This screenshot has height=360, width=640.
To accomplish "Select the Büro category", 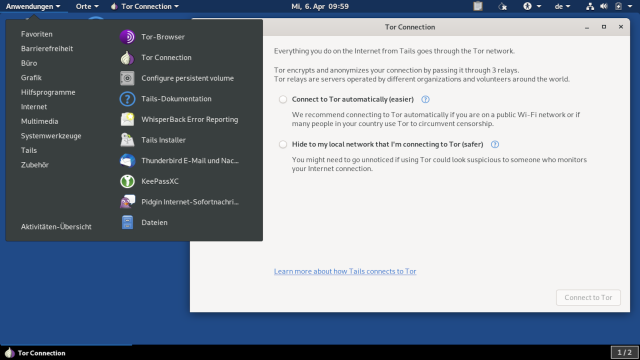I will 29,63.
